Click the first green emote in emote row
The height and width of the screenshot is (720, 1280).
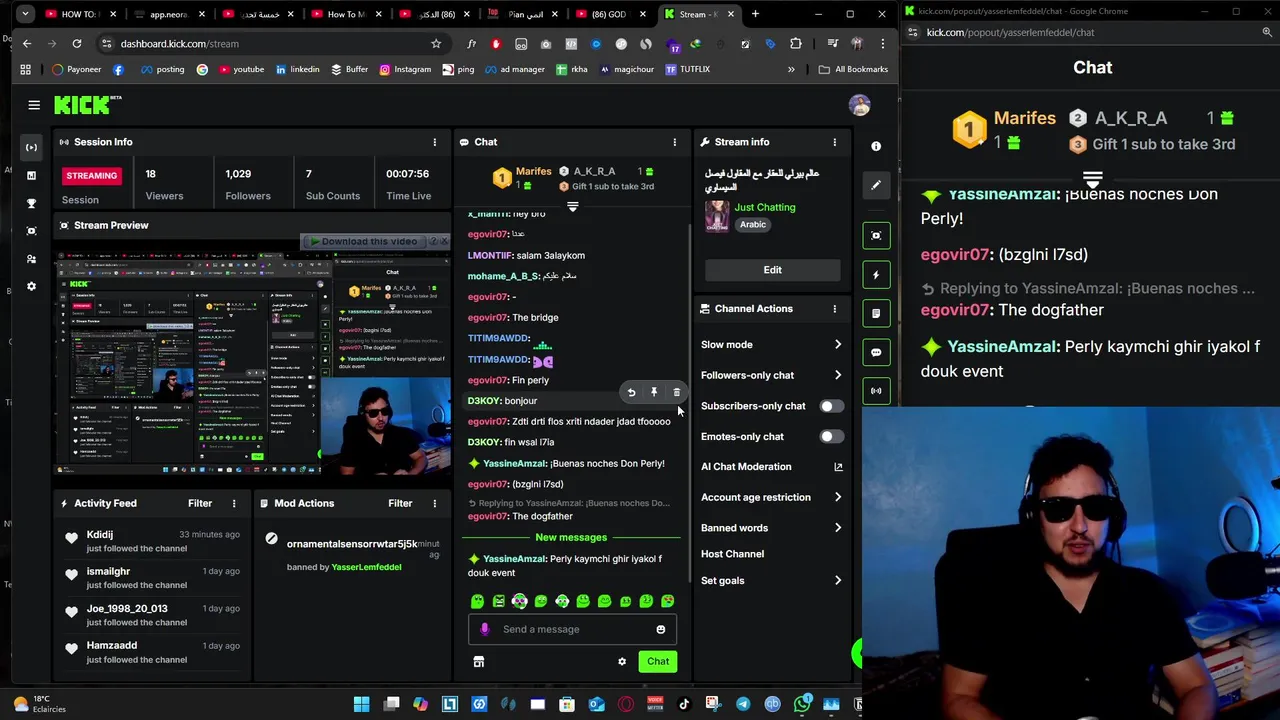coord(477,601)
